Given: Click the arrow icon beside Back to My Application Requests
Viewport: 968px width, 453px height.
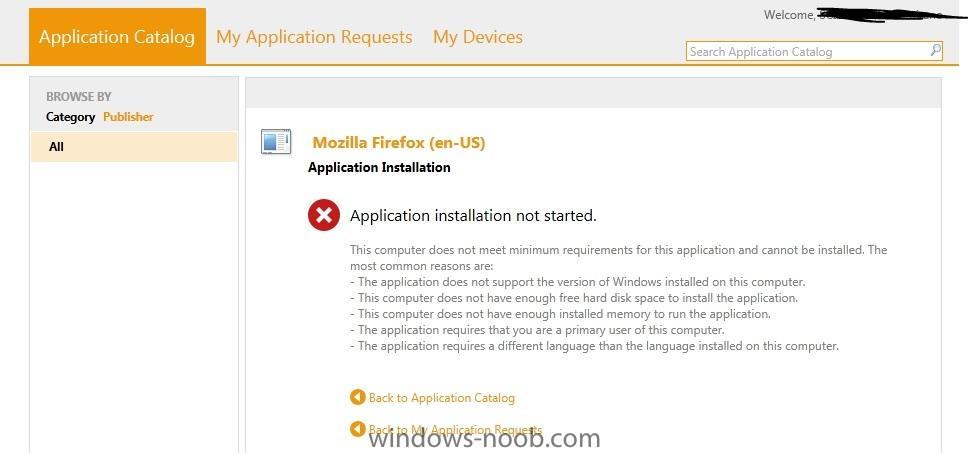Looking at the screenshot, I should 357,429.
